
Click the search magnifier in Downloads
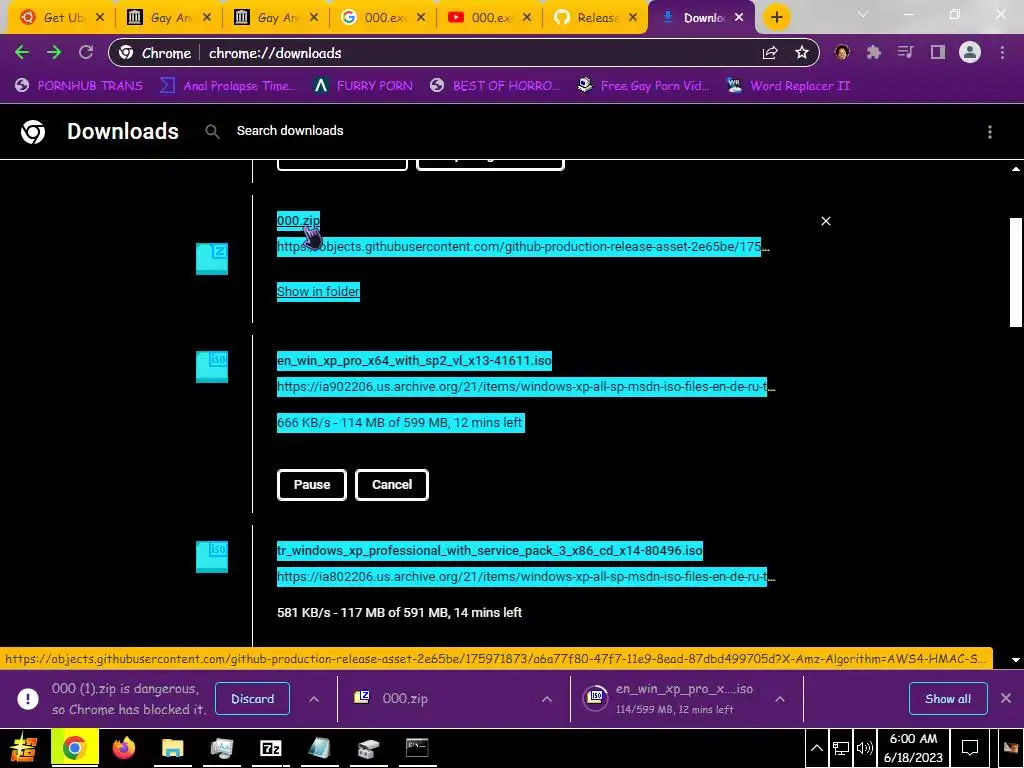pos(212,131)
